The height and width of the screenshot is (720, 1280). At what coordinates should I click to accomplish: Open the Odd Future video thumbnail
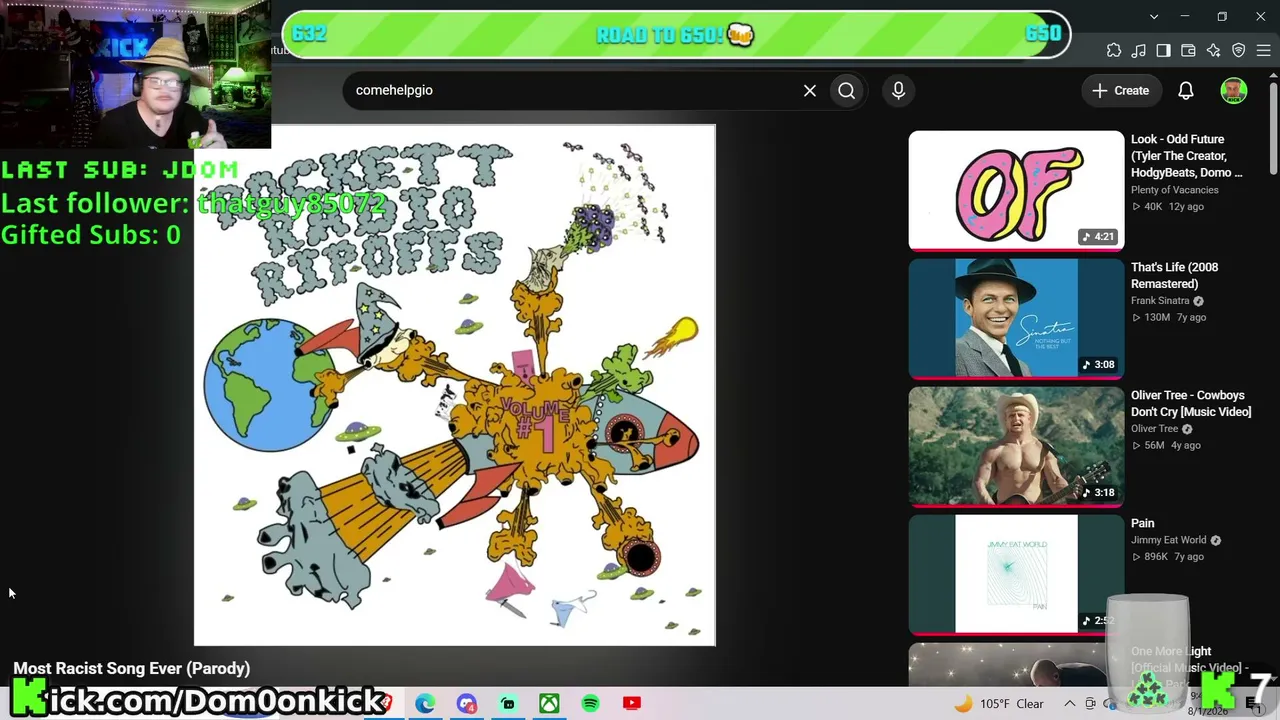click(1016, 190)
